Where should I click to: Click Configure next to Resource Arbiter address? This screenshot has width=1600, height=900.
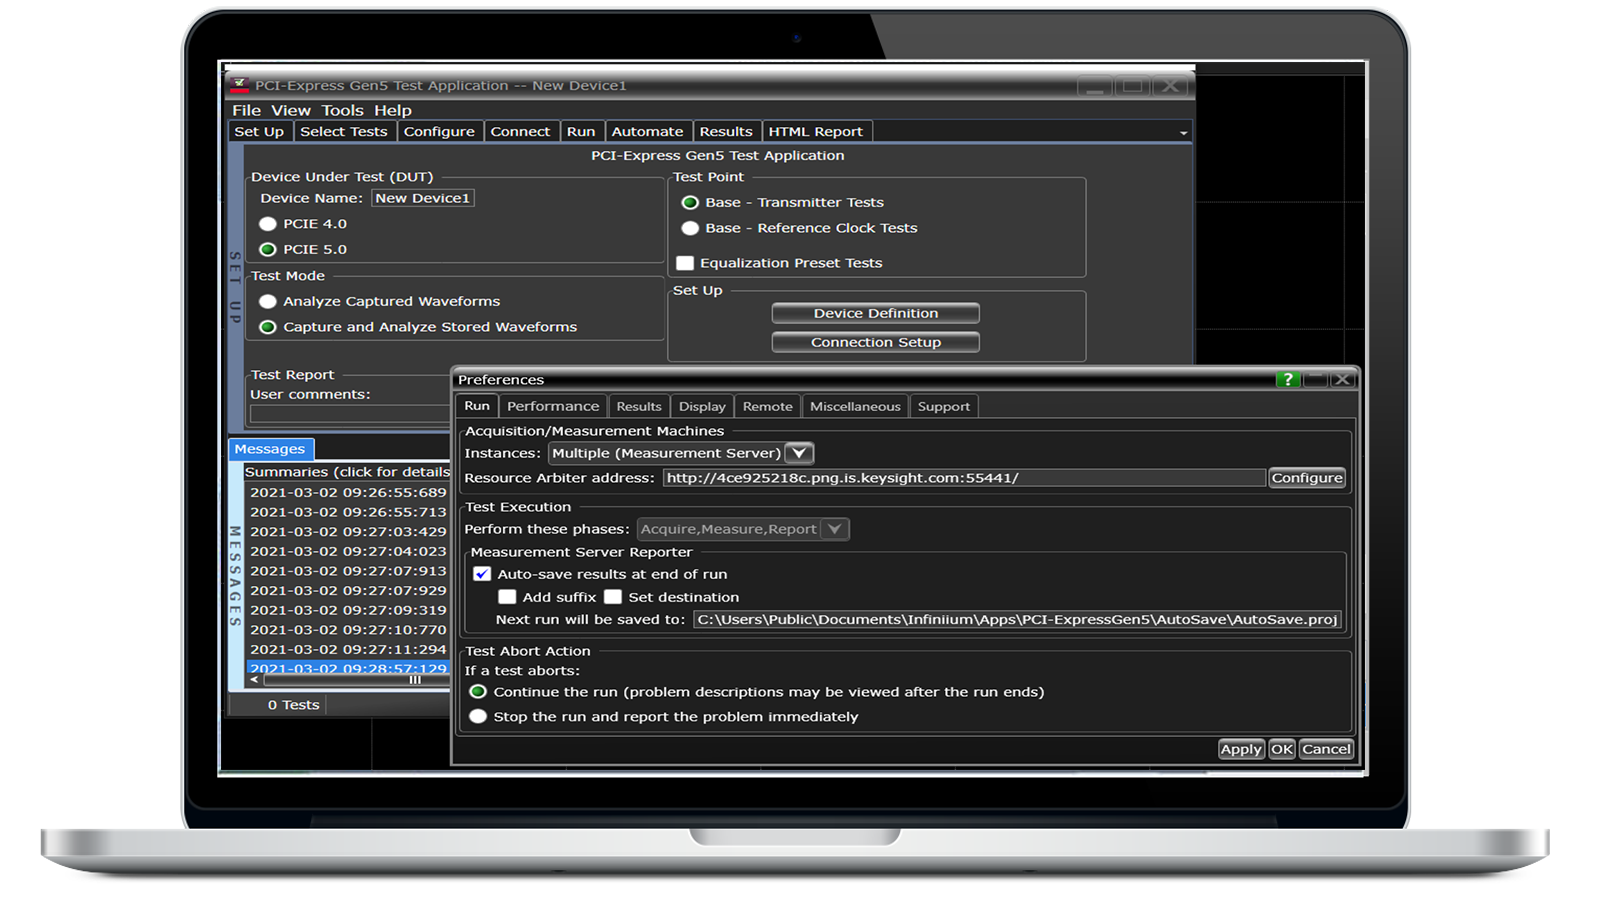tap(1307, 478)
